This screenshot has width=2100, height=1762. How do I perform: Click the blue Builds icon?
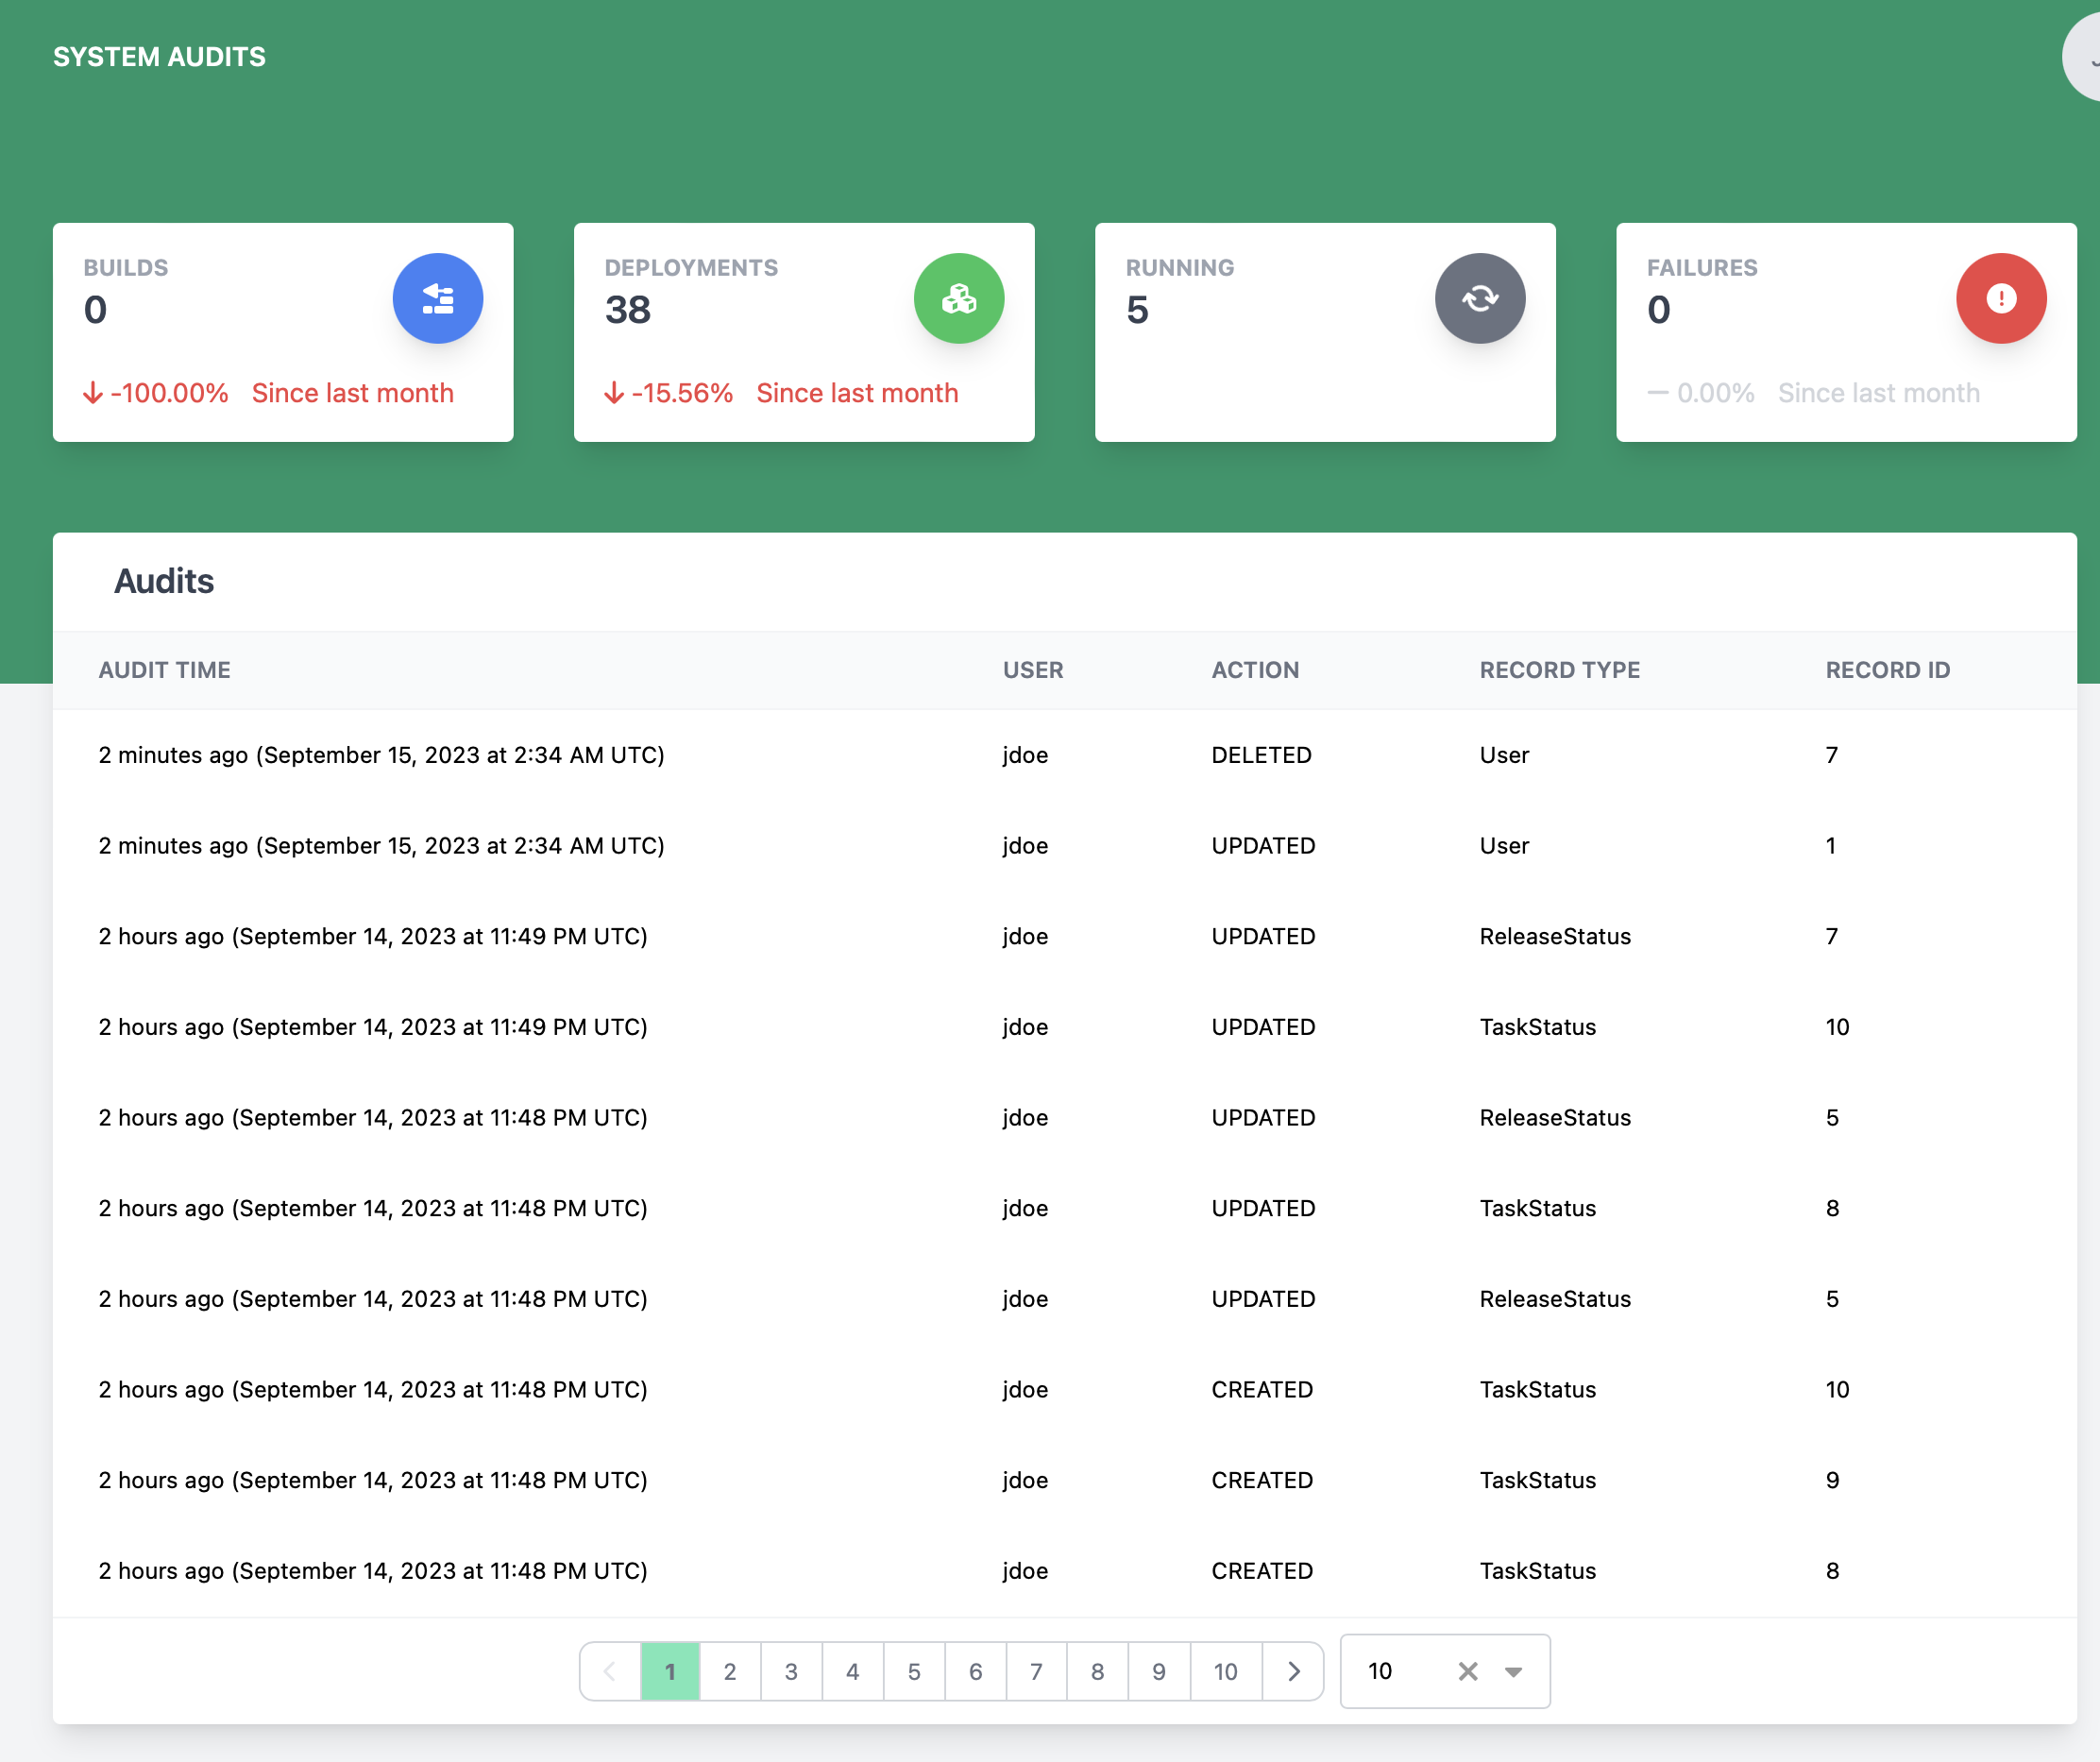(x=437, y=298)
